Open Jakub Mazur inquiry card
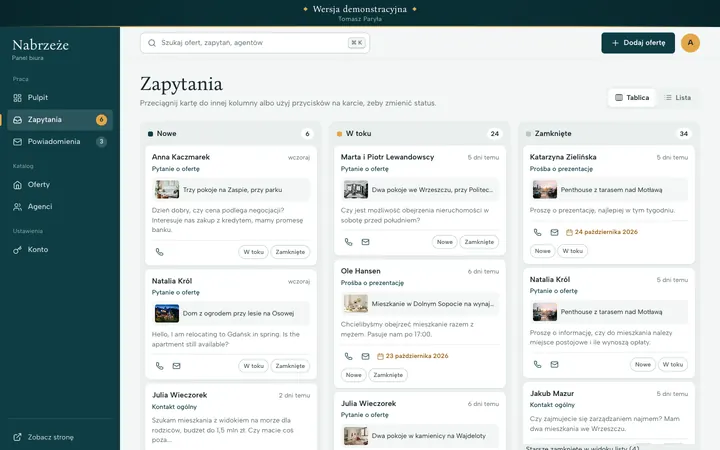Viewport: 720px width, 450px height. pyautogui.click(x=609, y=413)
